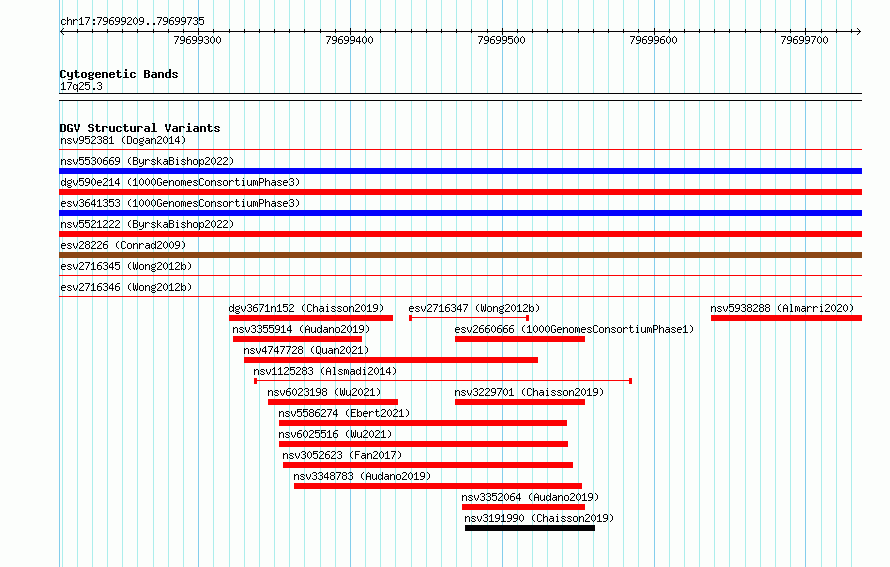890x567 pixels.
Task: Click the nsv4747728 Quan2021 red bar
Action: pos(391,360)
